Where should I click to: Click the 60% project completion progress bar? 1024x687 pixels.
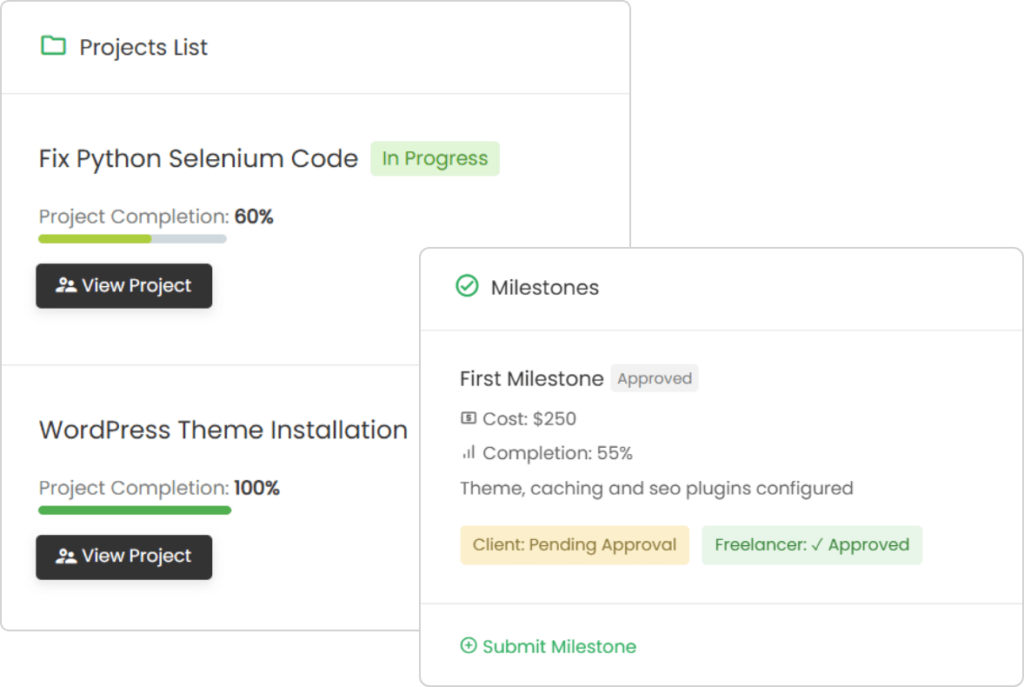tap(132, 239)
